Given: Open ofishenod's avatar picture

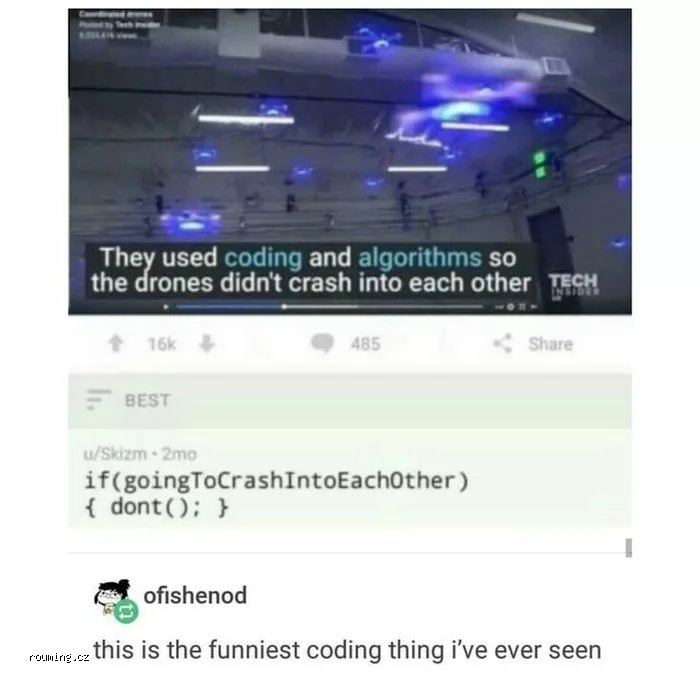Looking at the screenshot, I should pyautogui.click(x=112, y=598).
